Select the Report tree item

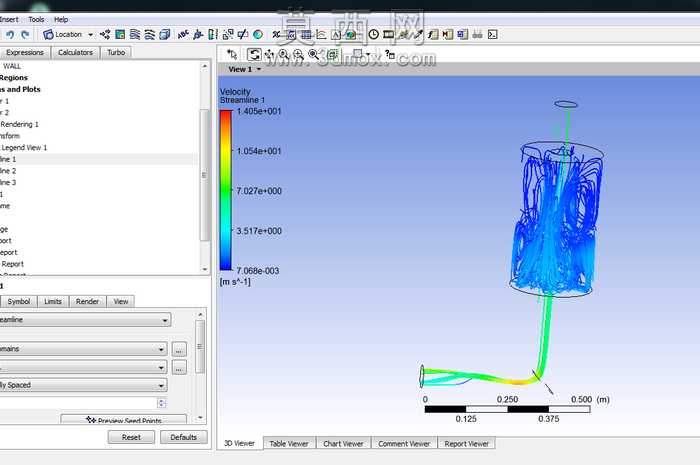click(12, 264)
